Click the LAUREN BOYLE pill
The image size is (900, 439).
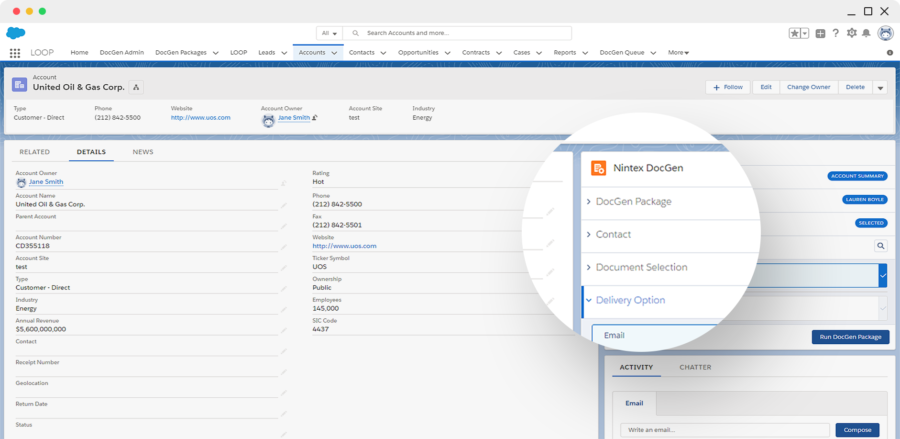point(865,200)
